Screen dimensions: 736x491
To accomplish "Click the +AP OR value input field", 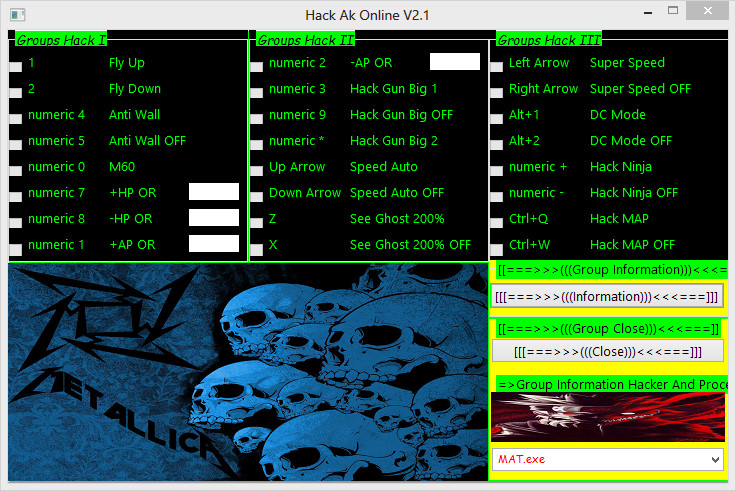I will pyautogui.click(x=214, y=244).
